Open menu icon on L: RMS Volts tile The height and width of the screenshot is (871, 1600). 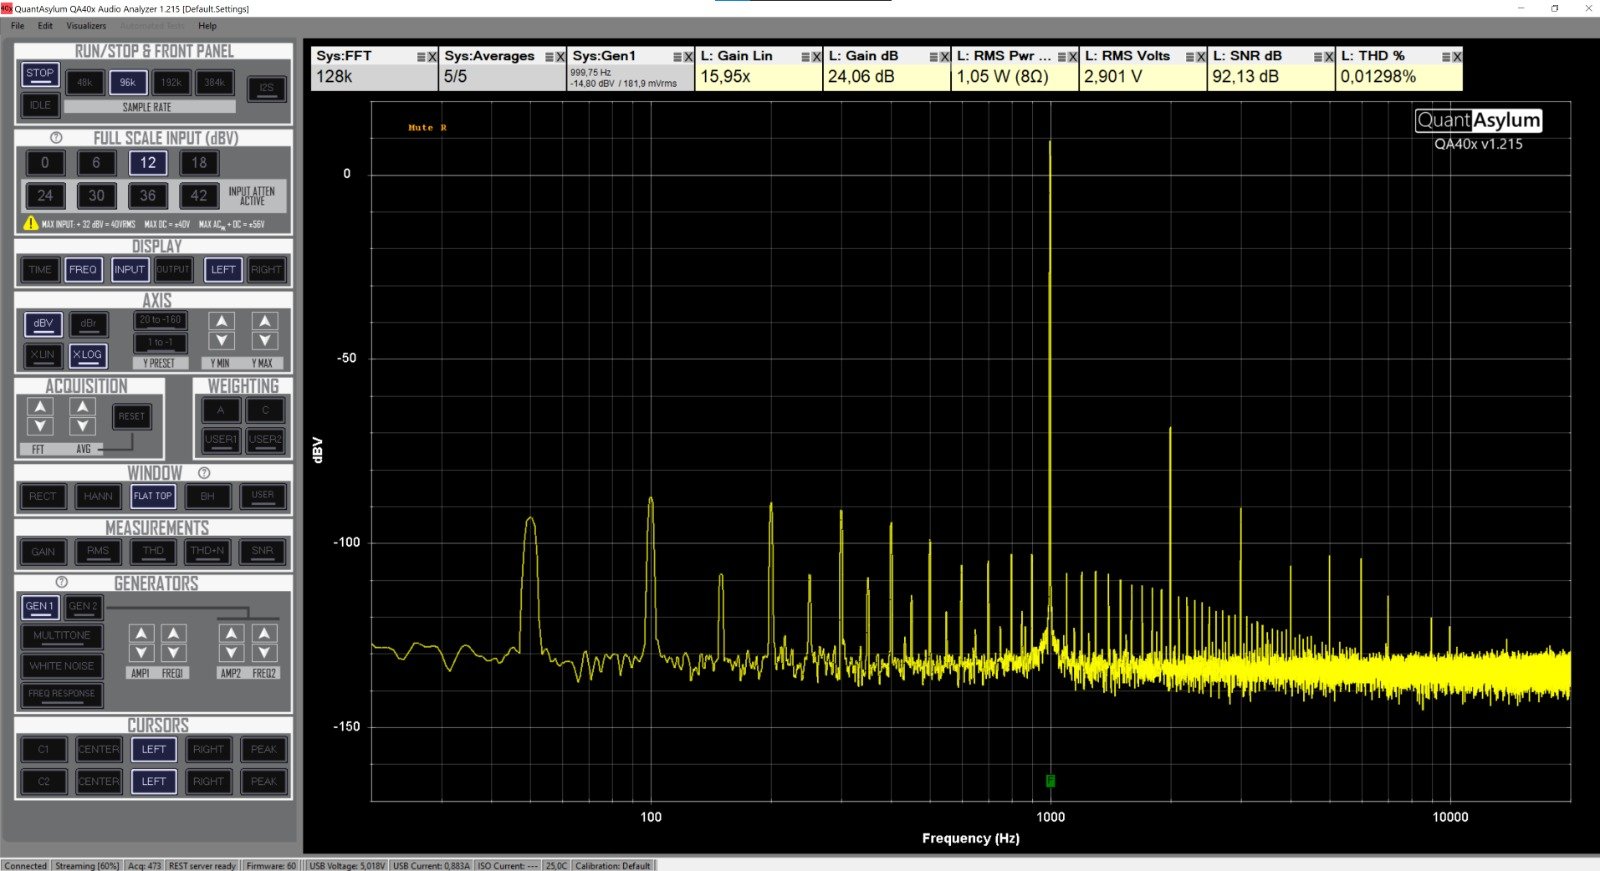tap(1189, 57)
